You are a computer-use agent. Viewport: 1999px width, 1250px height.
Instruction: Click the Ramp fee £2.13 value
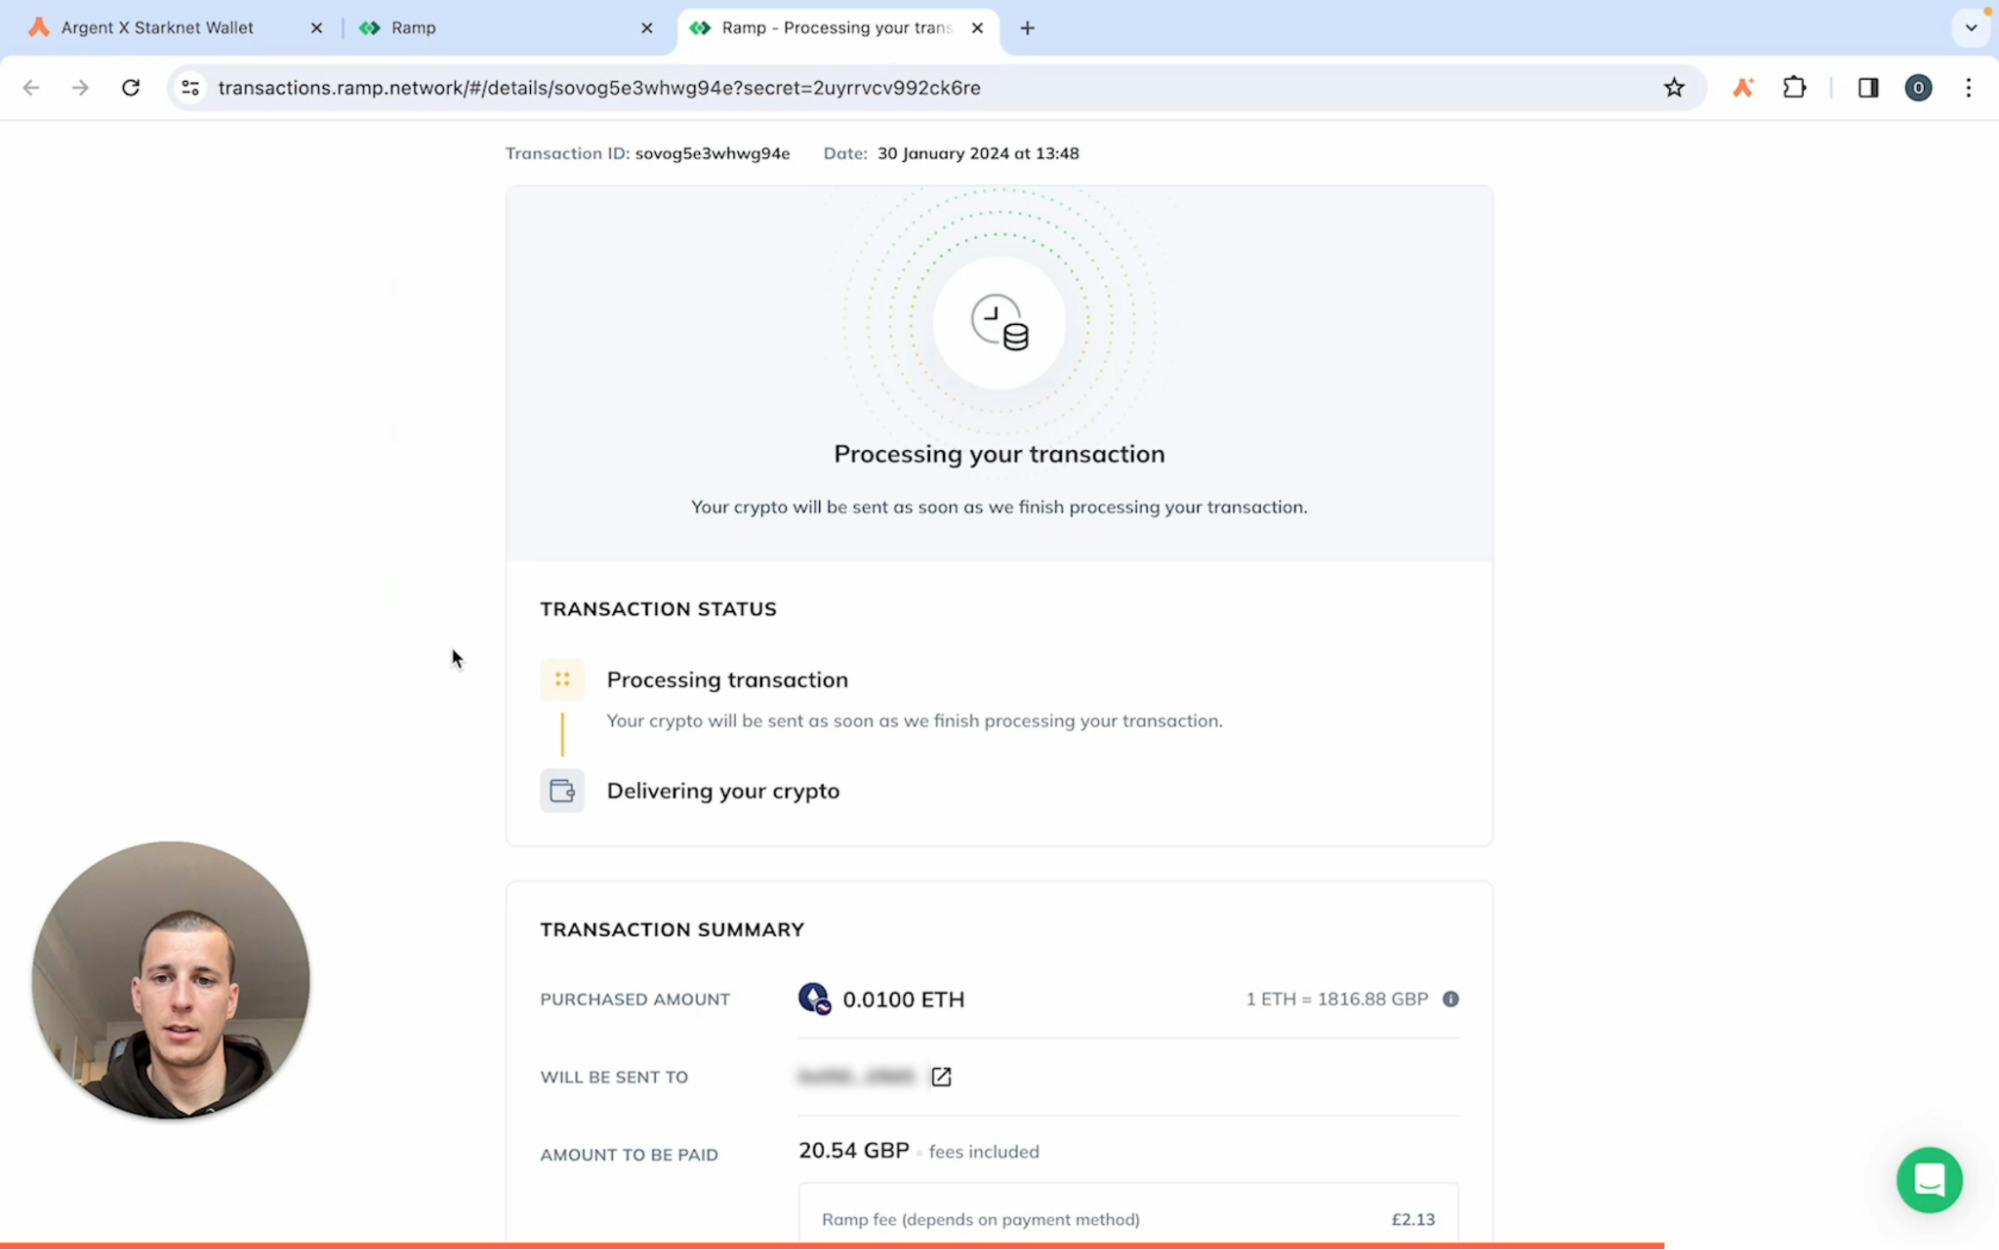coord(1413,1219)
